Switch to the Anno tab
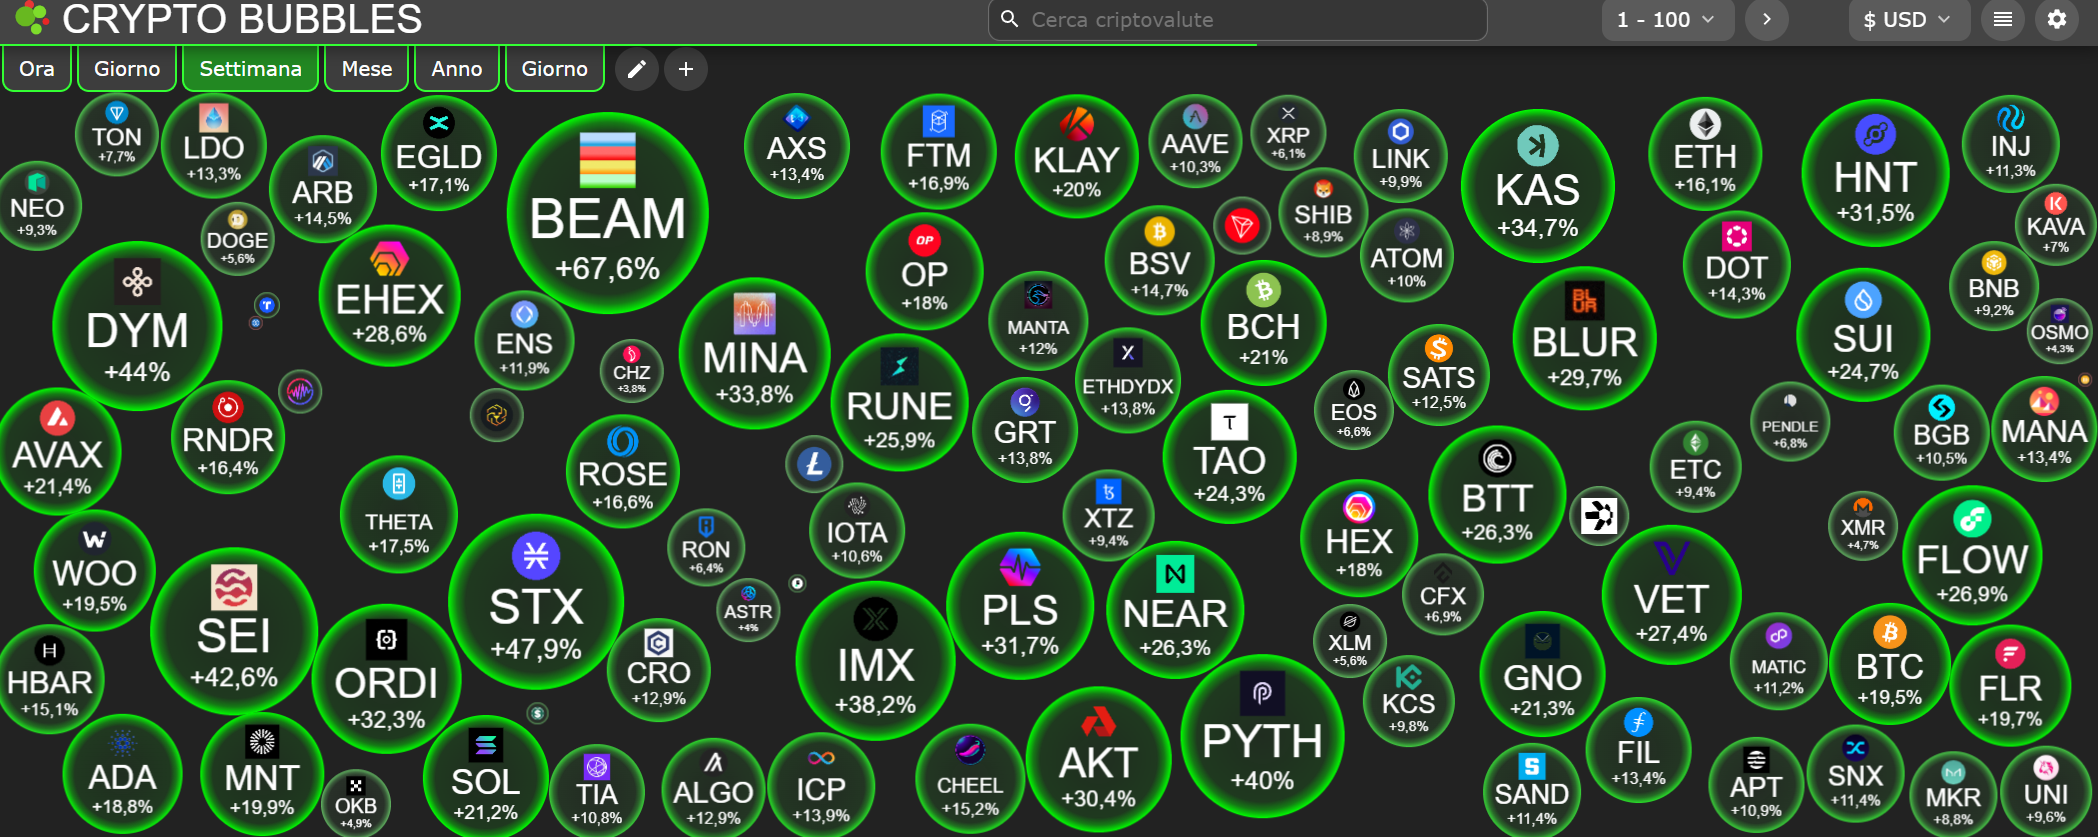 tap(457, 69)
